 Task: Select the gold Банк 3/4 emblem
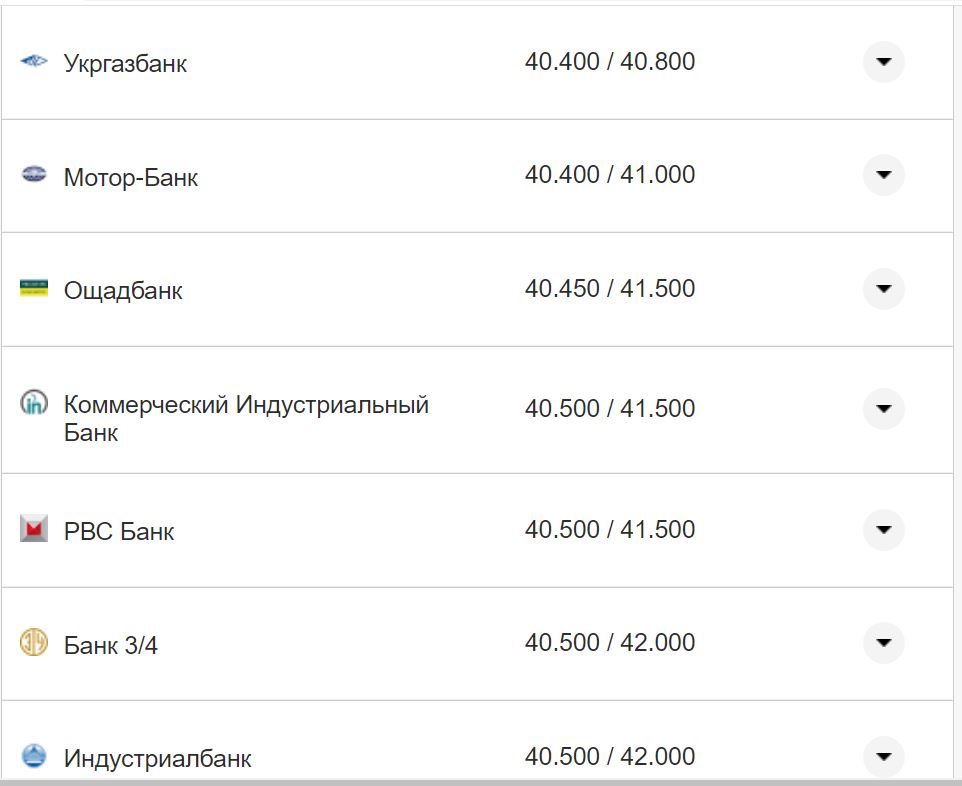(34, 643)
